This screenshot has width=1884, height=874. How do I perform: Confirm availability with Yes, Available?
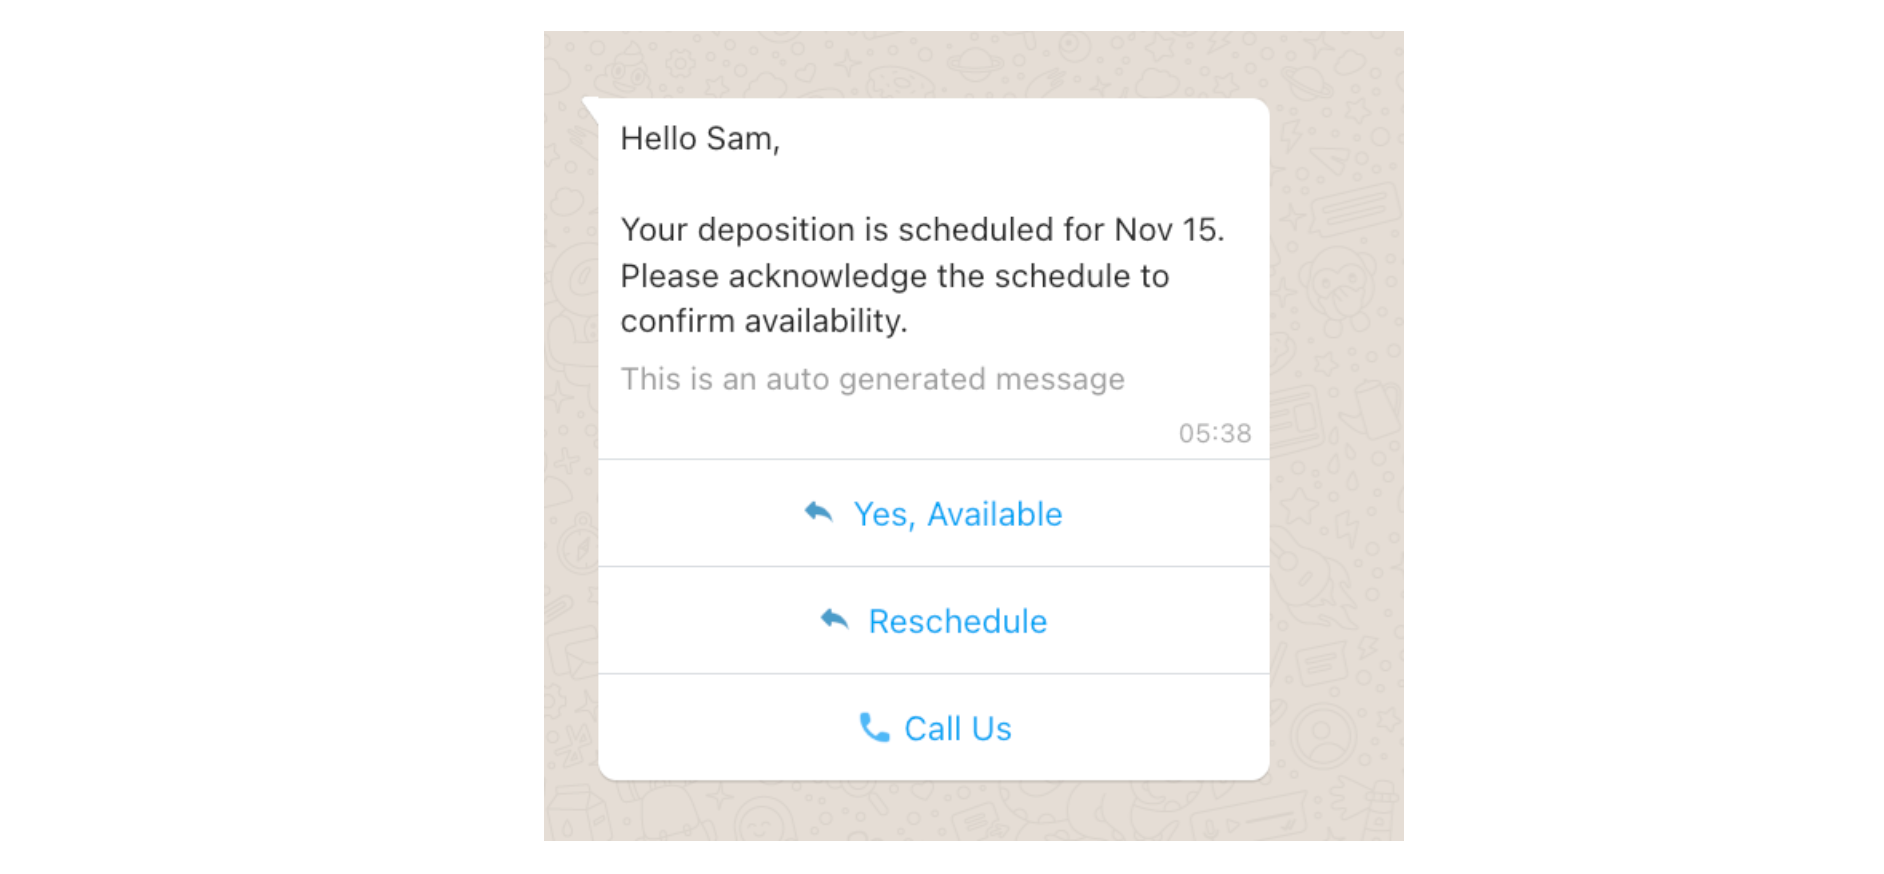coord(957,514)
